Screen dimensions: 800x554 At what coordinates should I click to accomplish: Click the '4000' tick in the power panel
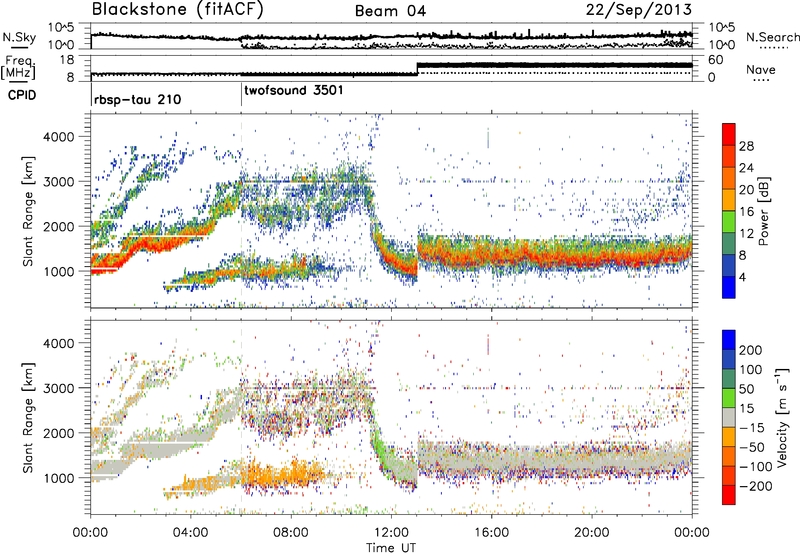point(58,137)
